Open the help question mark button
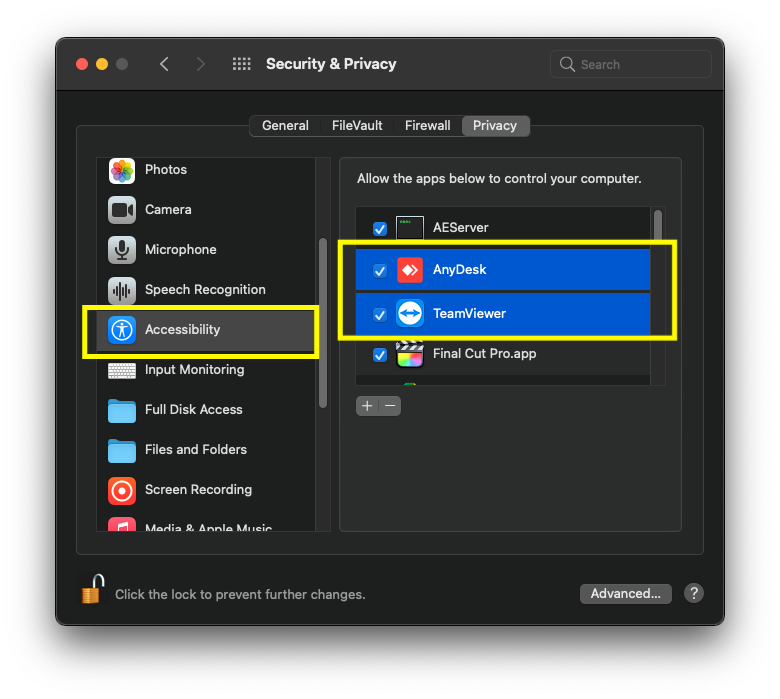 click(x=694, y=594)
